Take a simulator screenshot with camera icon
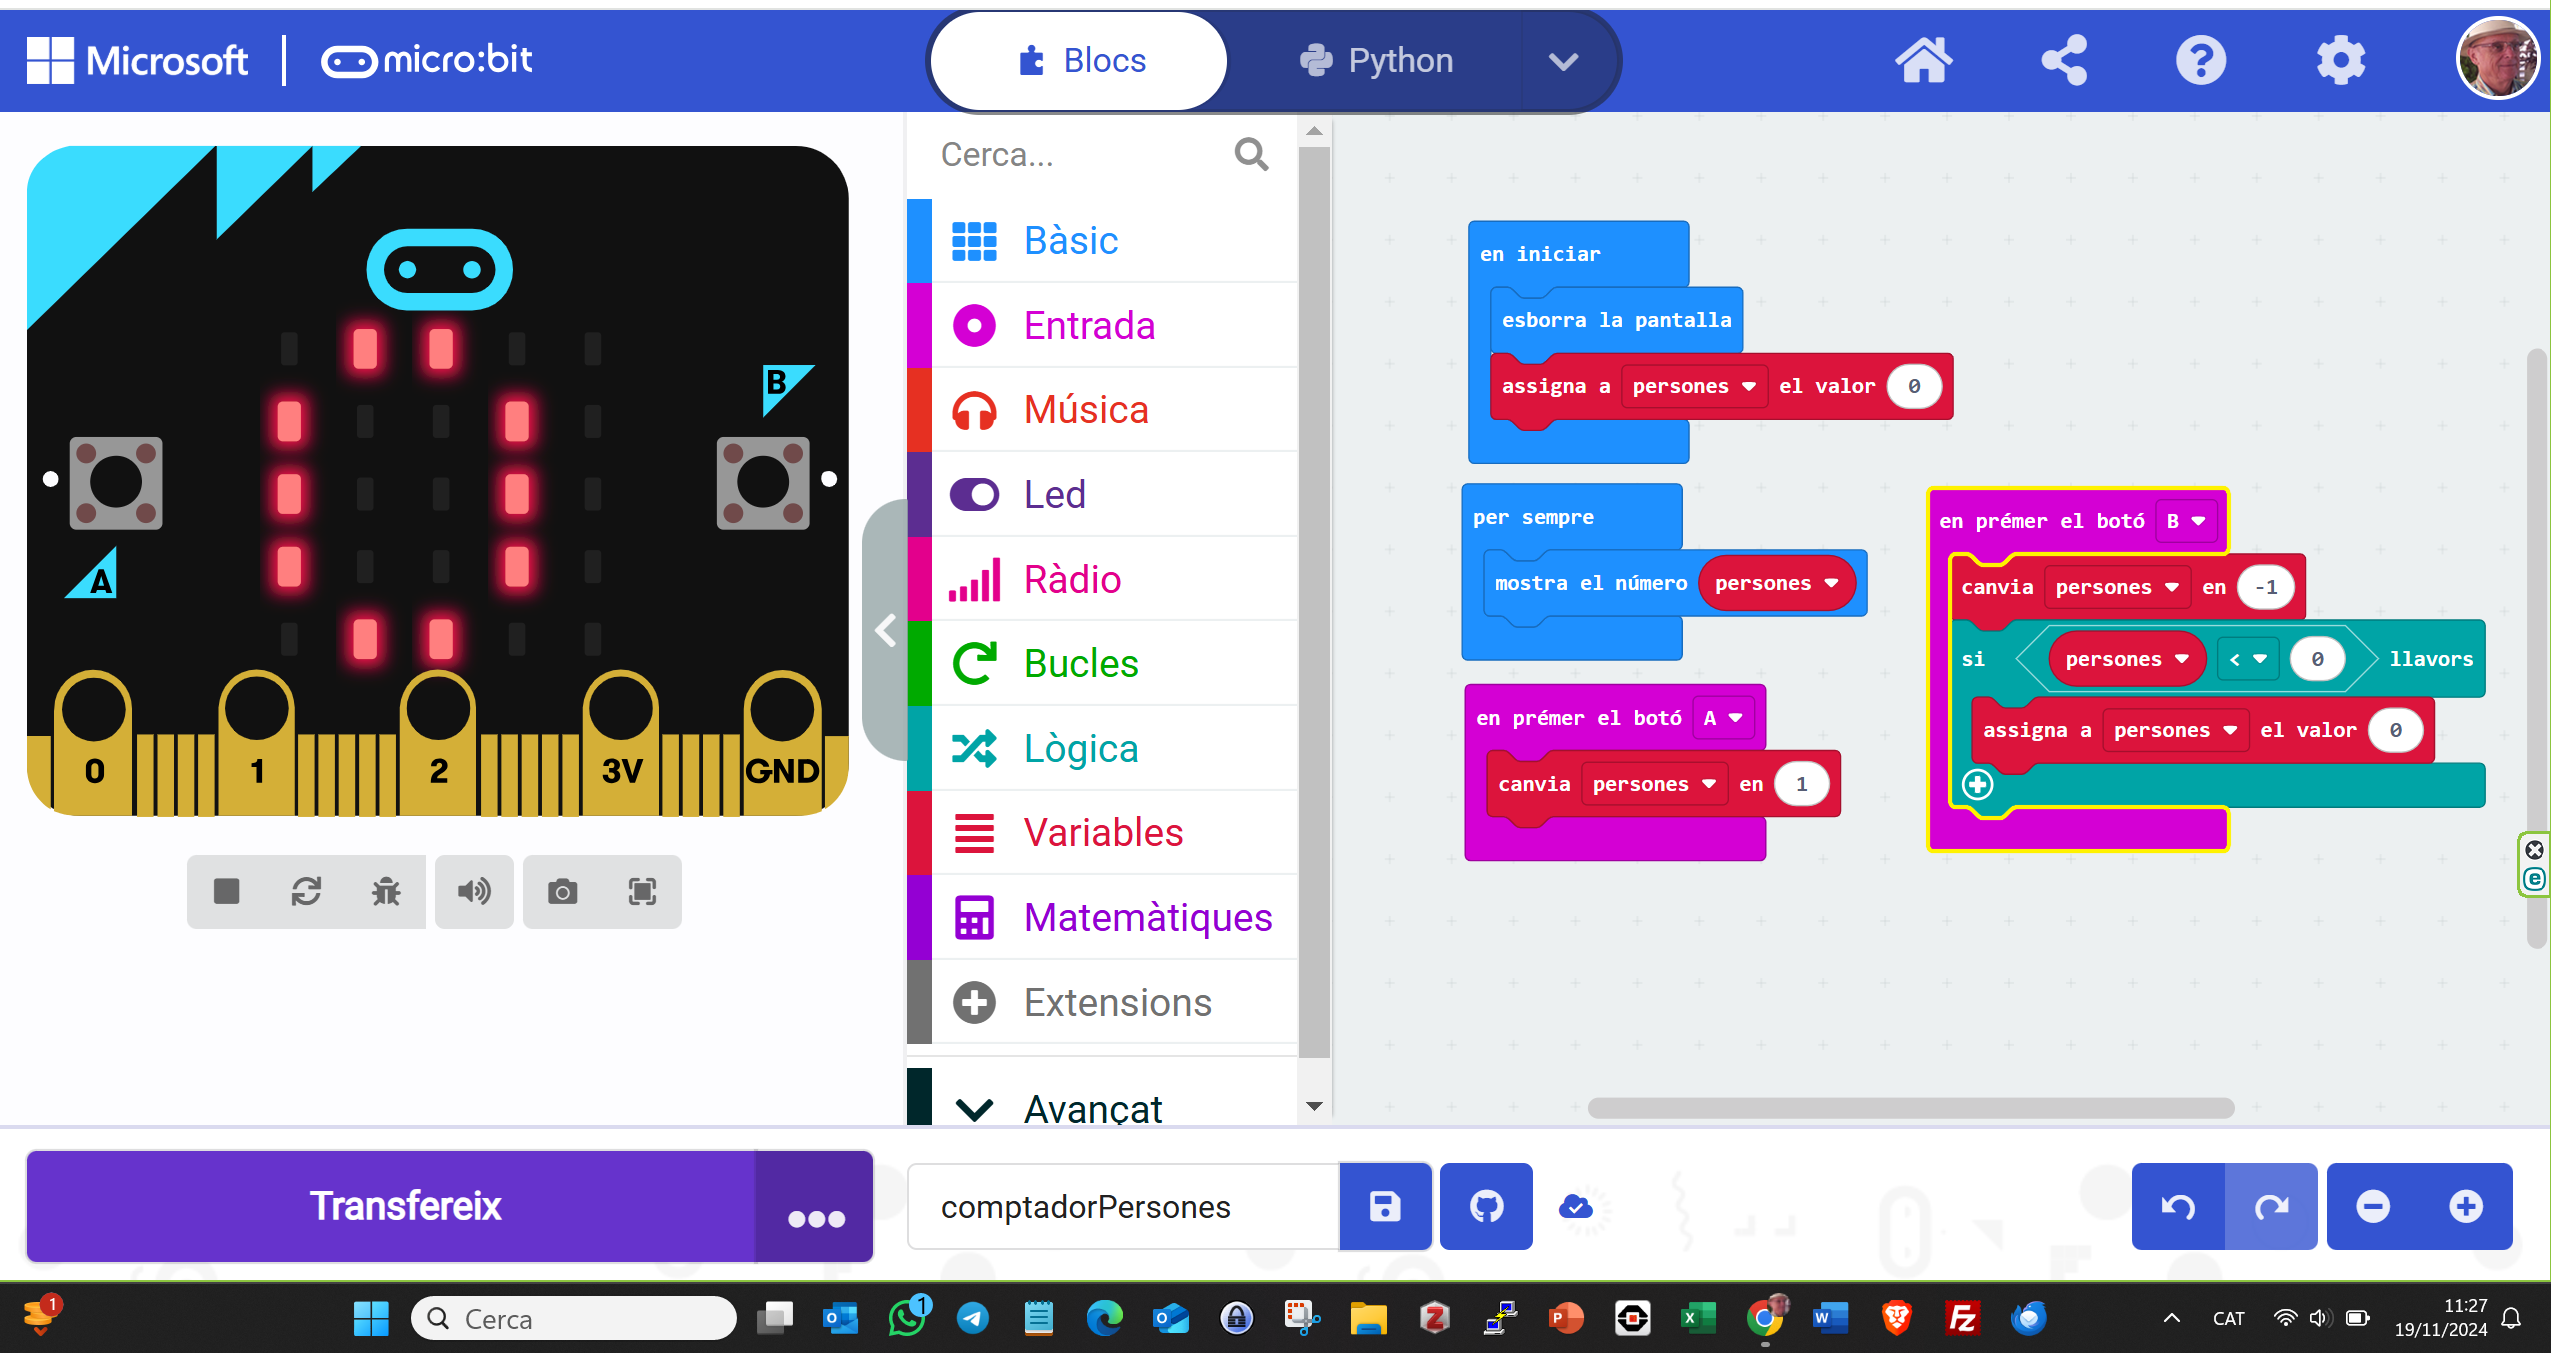 (562, 891)
